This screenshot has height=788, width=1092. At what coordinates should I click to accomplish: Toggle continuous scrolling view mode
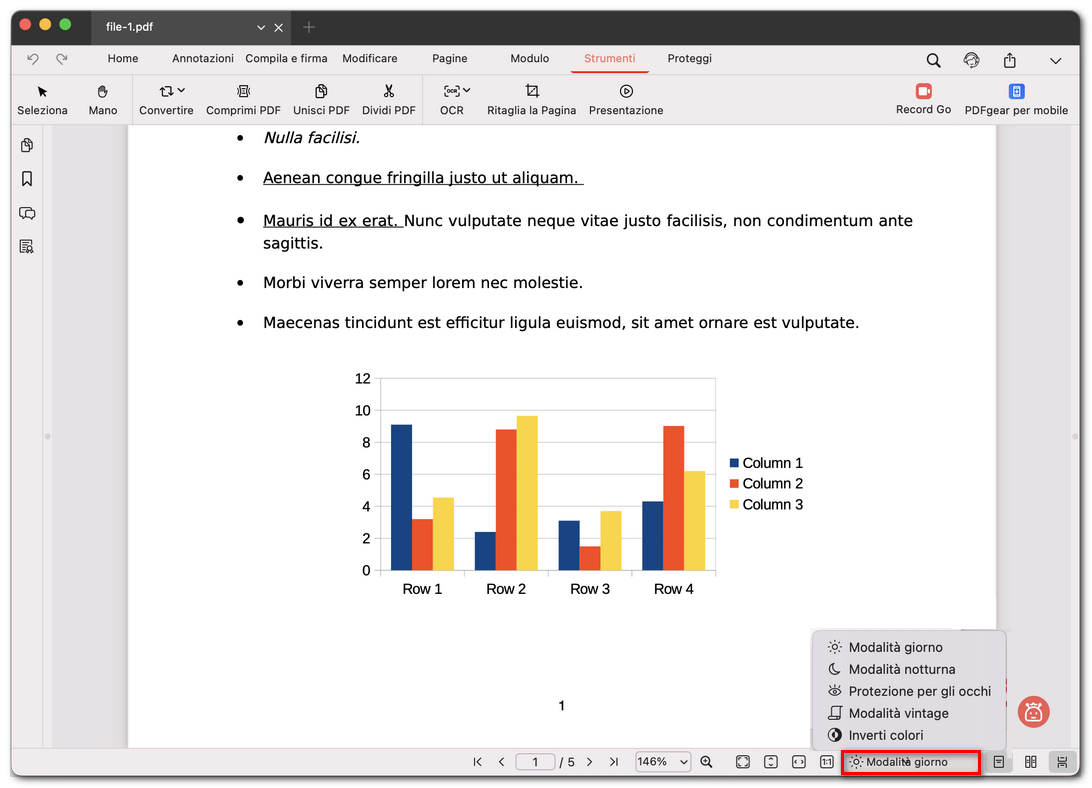point(1060,762)
